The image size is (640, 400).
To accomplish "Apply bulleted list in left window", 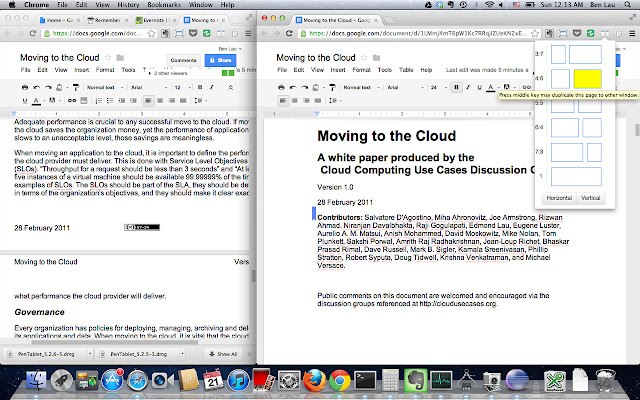I will 110,100.
